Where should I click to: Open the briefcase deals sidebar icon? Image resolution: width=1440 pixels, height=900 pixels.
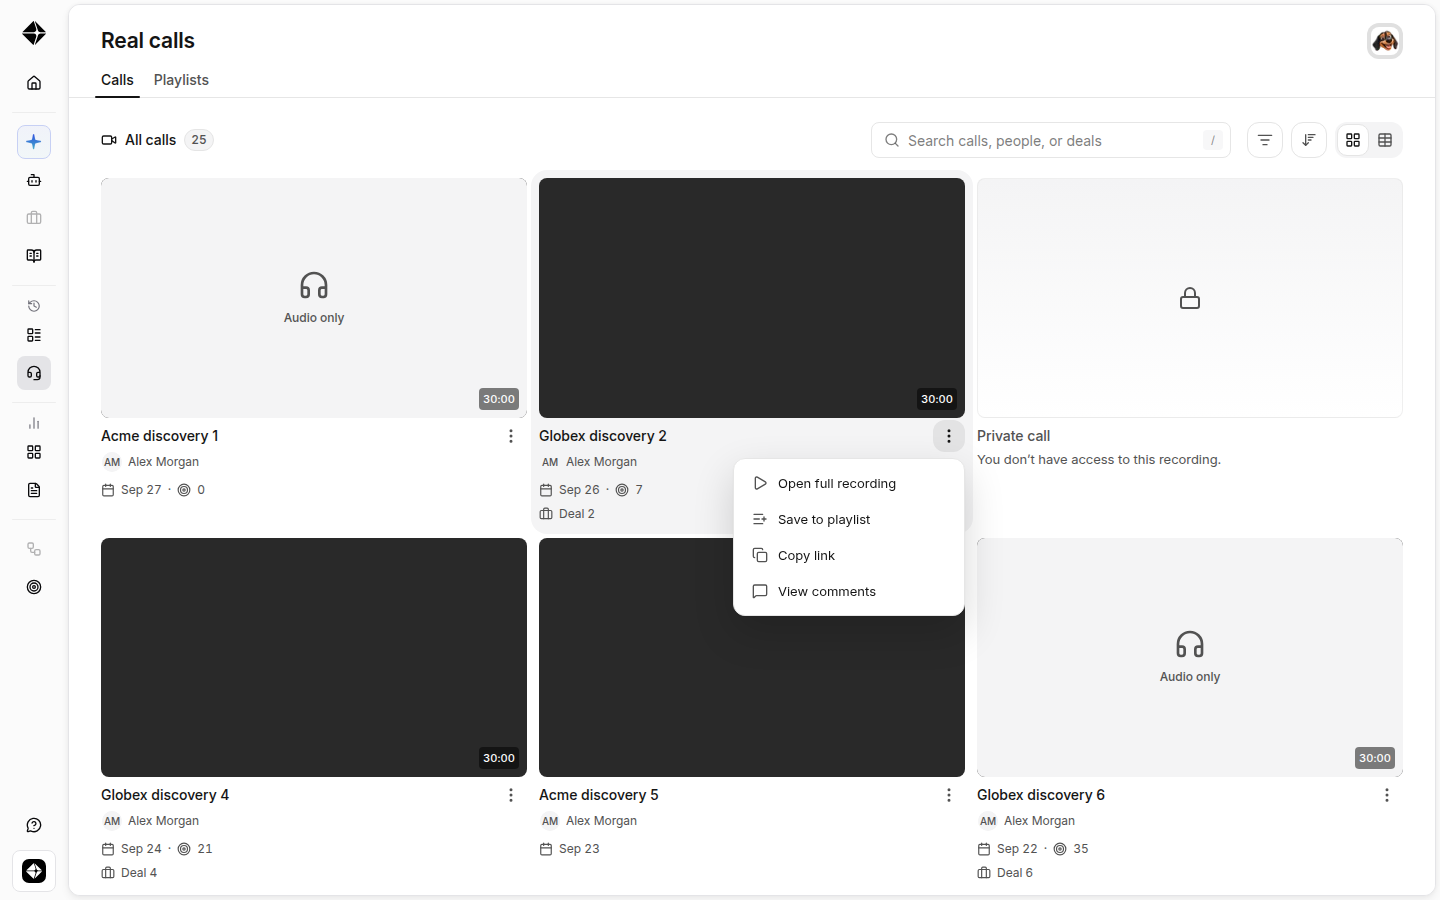(x=34, y=218)
